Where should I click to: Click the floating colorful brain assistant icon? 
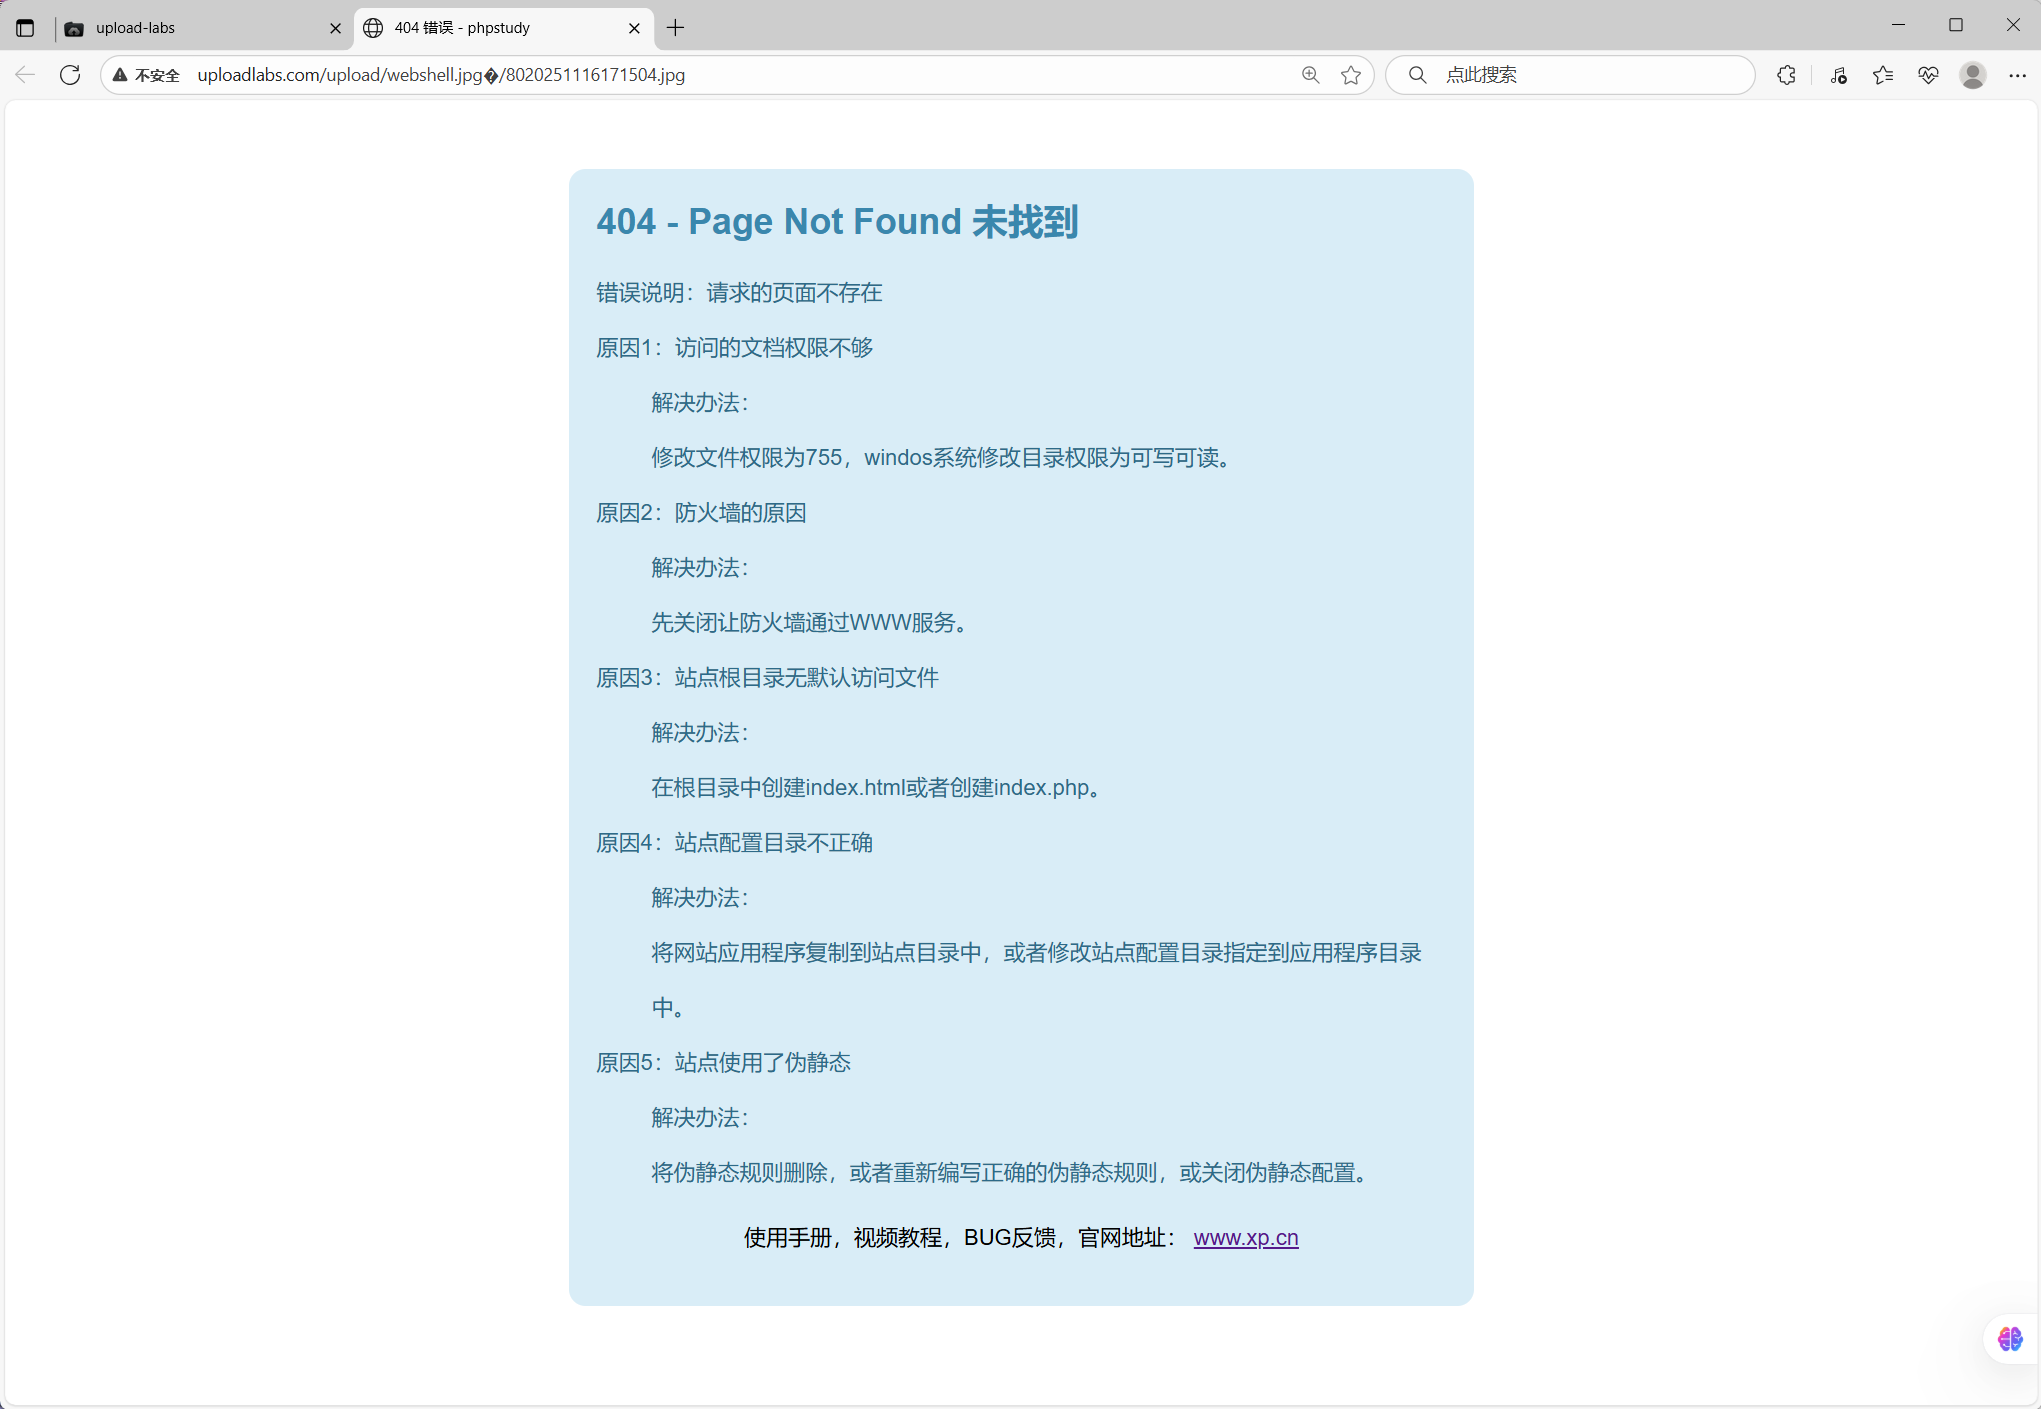2009,1339
